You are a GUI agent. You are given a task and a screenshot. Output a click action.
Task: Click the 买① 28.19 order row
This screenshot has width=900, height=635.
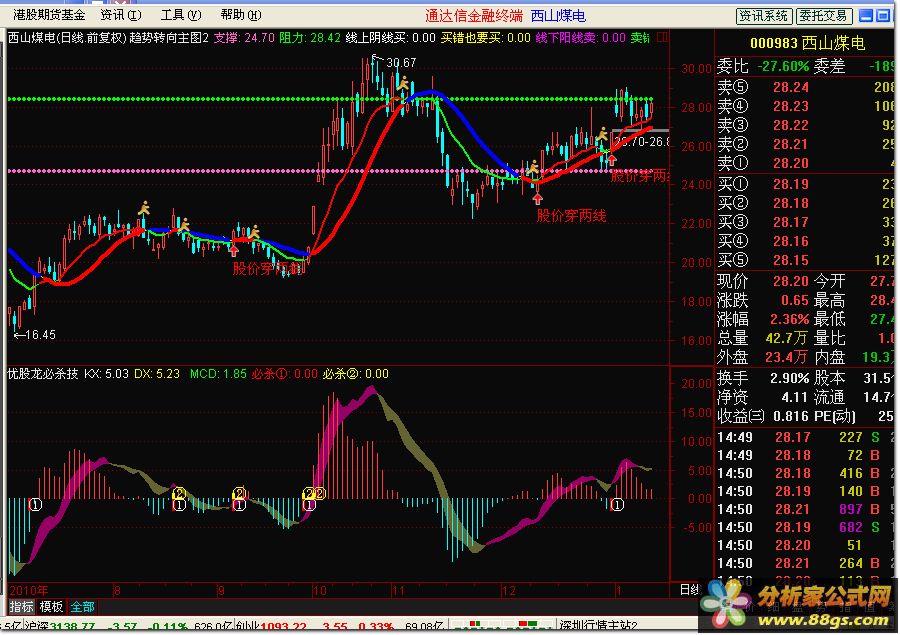coord(806,184)
